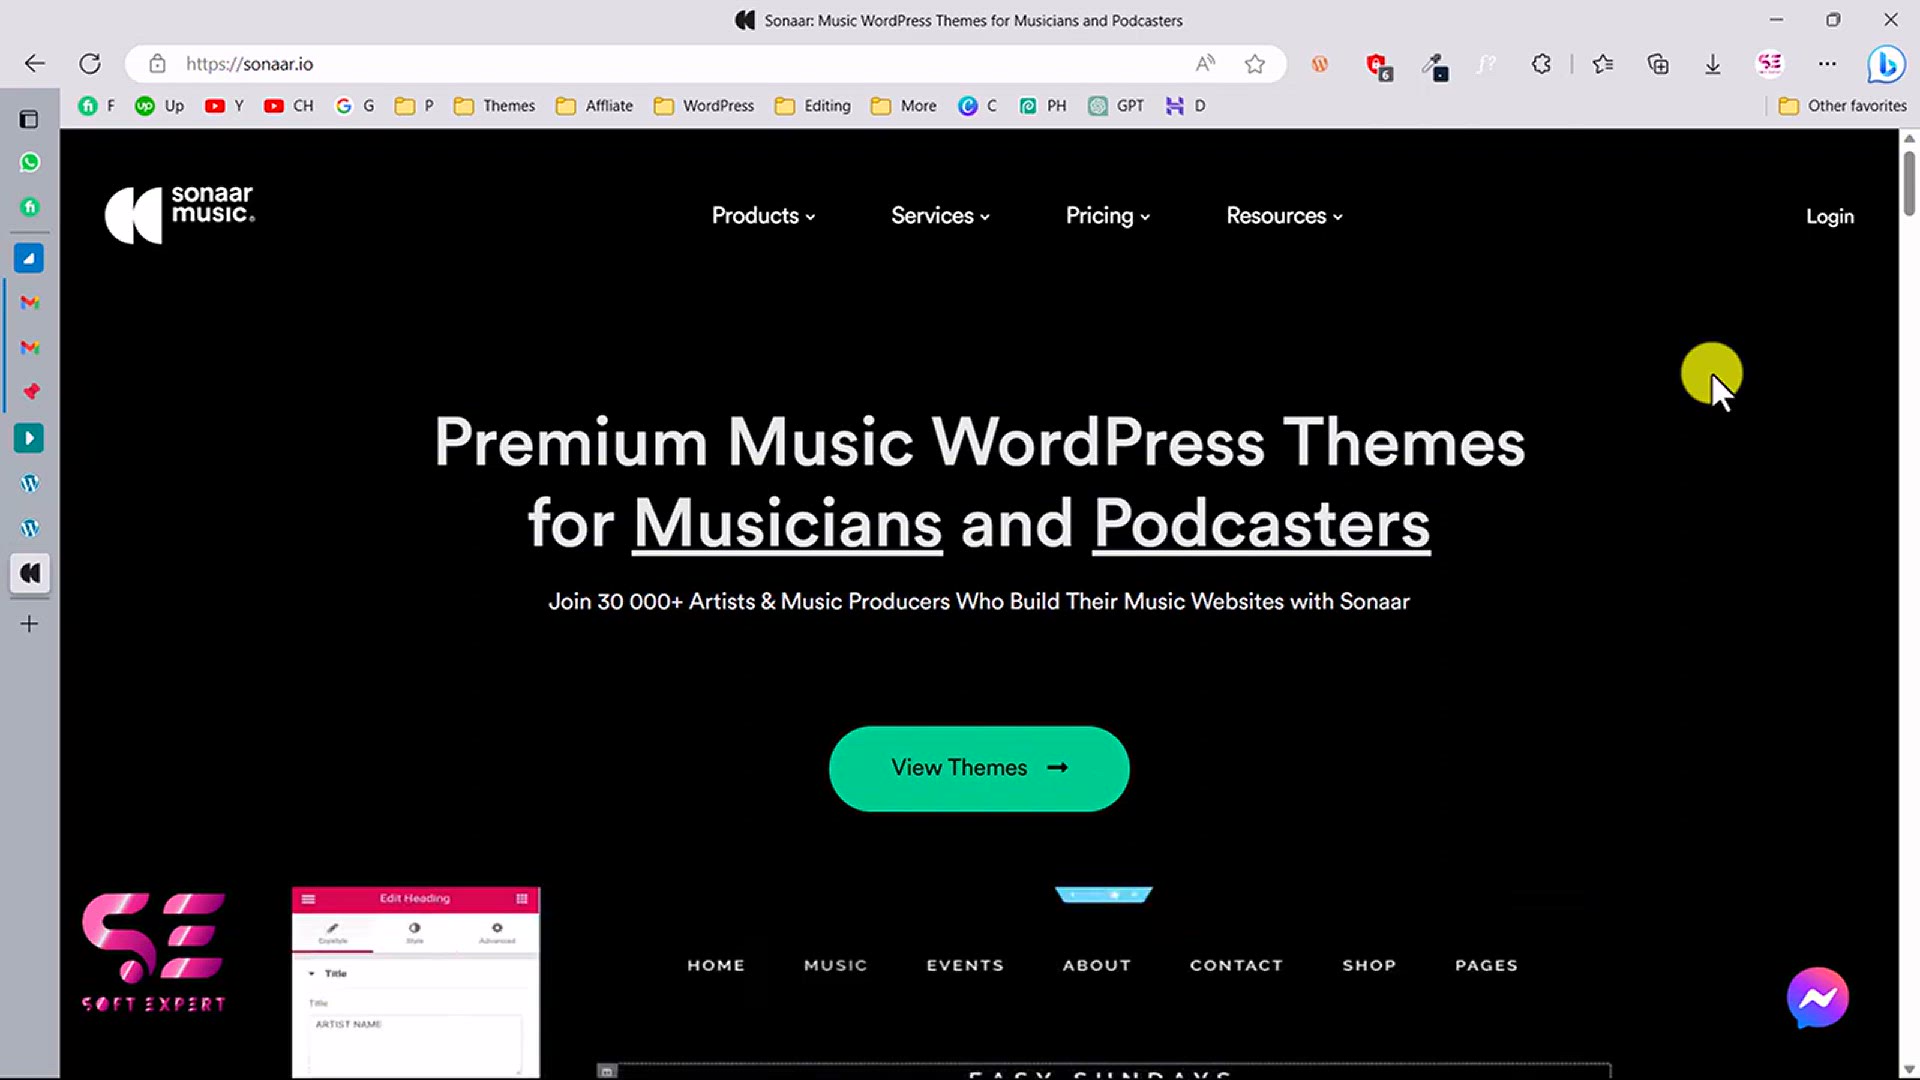Click HOME in the theme preview

pyautogui.click(x=716, y=965)
